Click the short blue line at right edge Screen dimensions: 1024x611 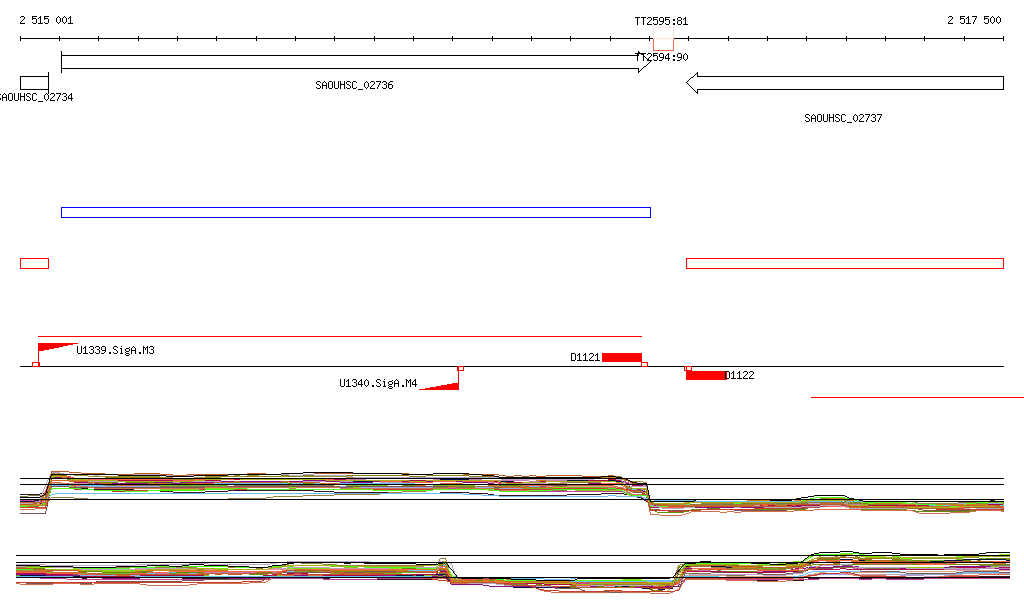916,397
